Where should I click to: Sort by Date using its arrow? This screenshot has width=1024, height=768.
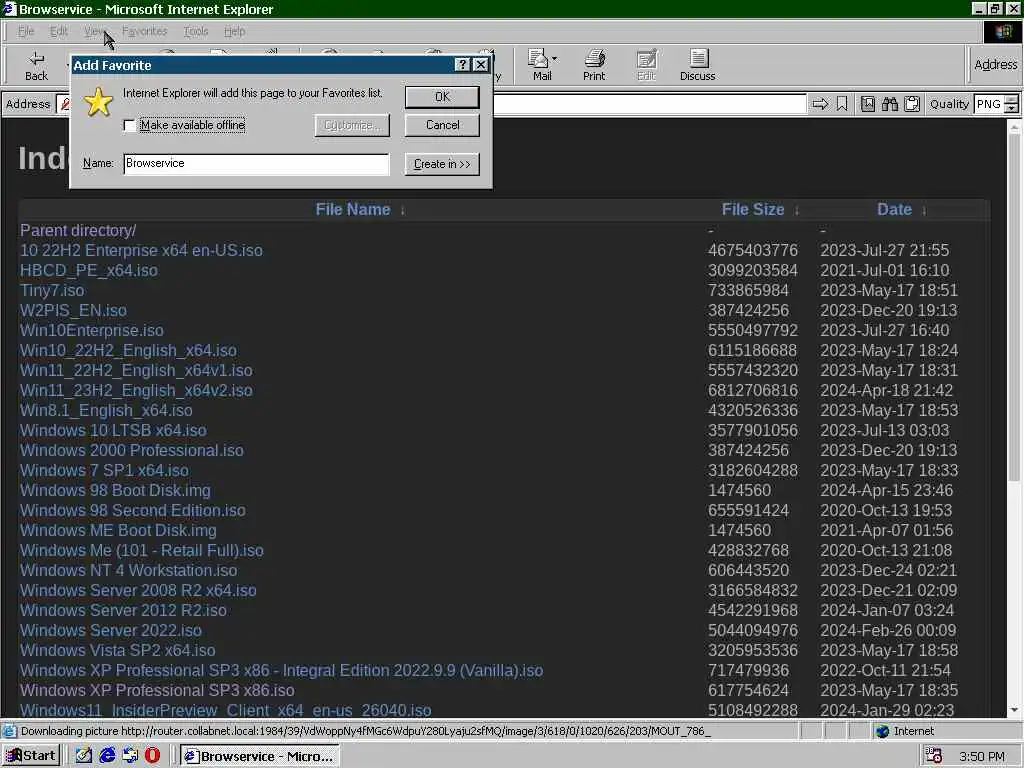point(924,210)
